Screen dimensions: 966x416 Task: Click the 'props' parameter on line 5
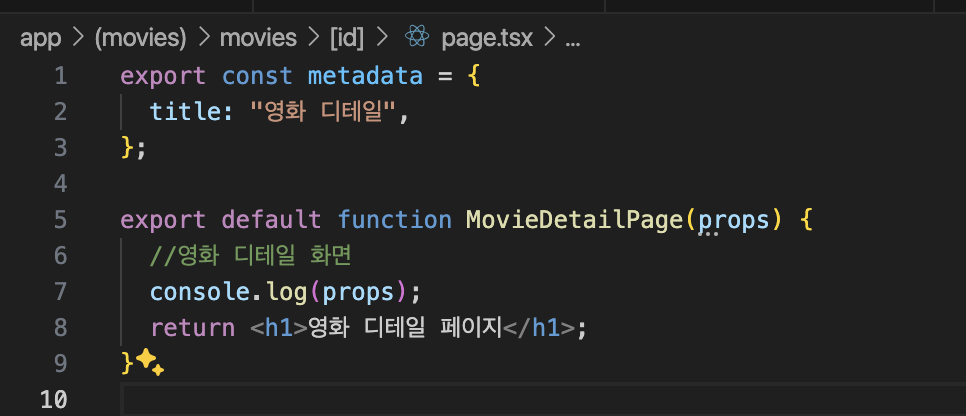click(x=734, y=220)
